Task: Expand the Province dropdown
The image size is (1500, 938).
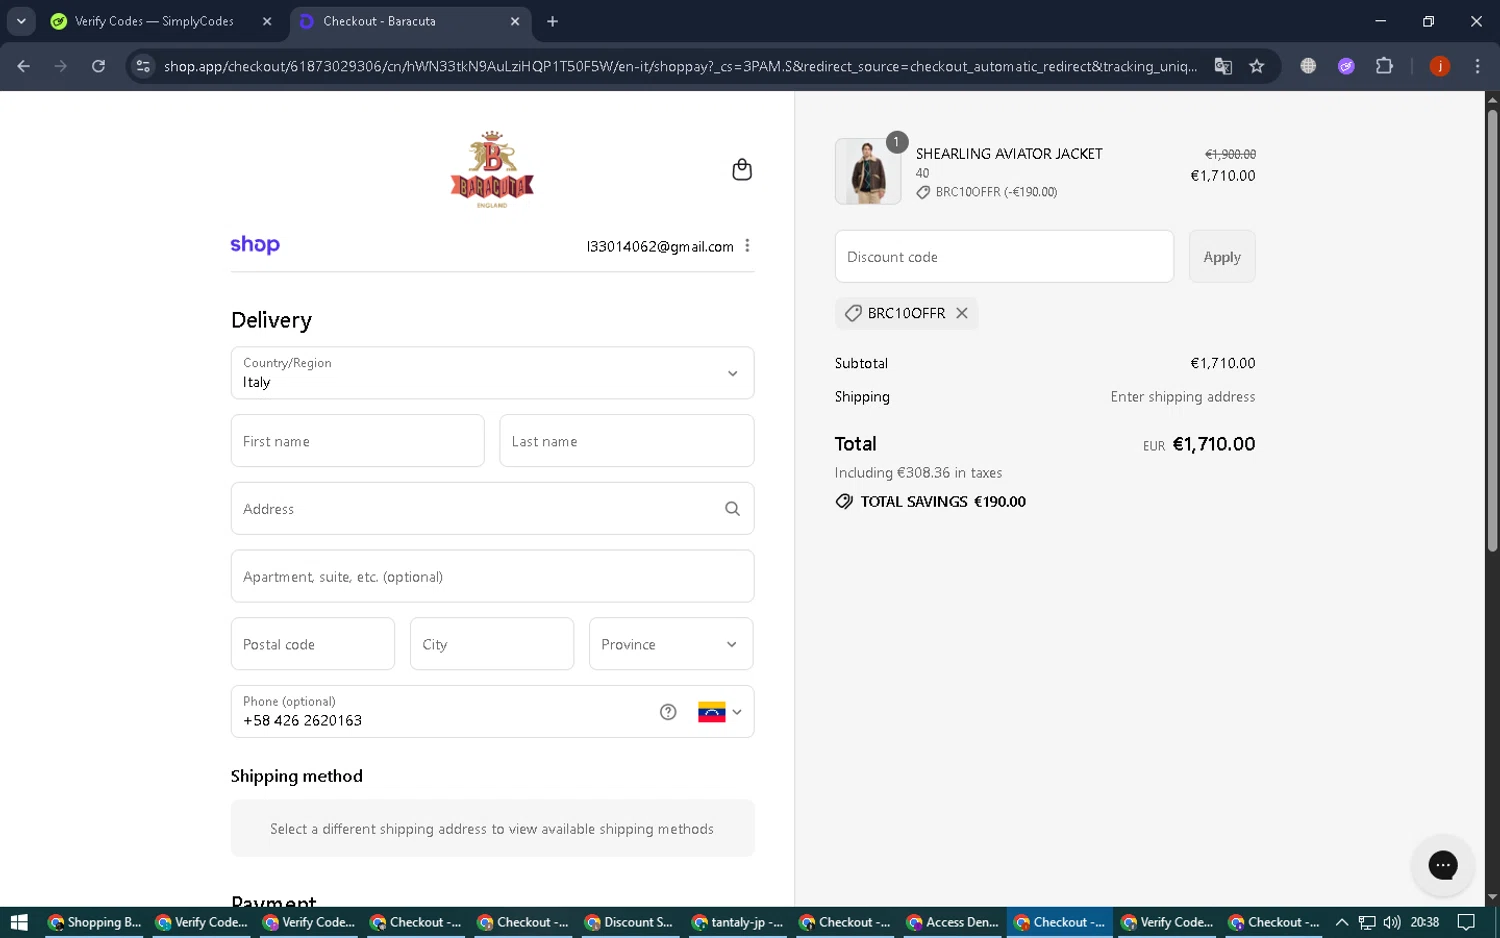Action: (x=671, y=644)
